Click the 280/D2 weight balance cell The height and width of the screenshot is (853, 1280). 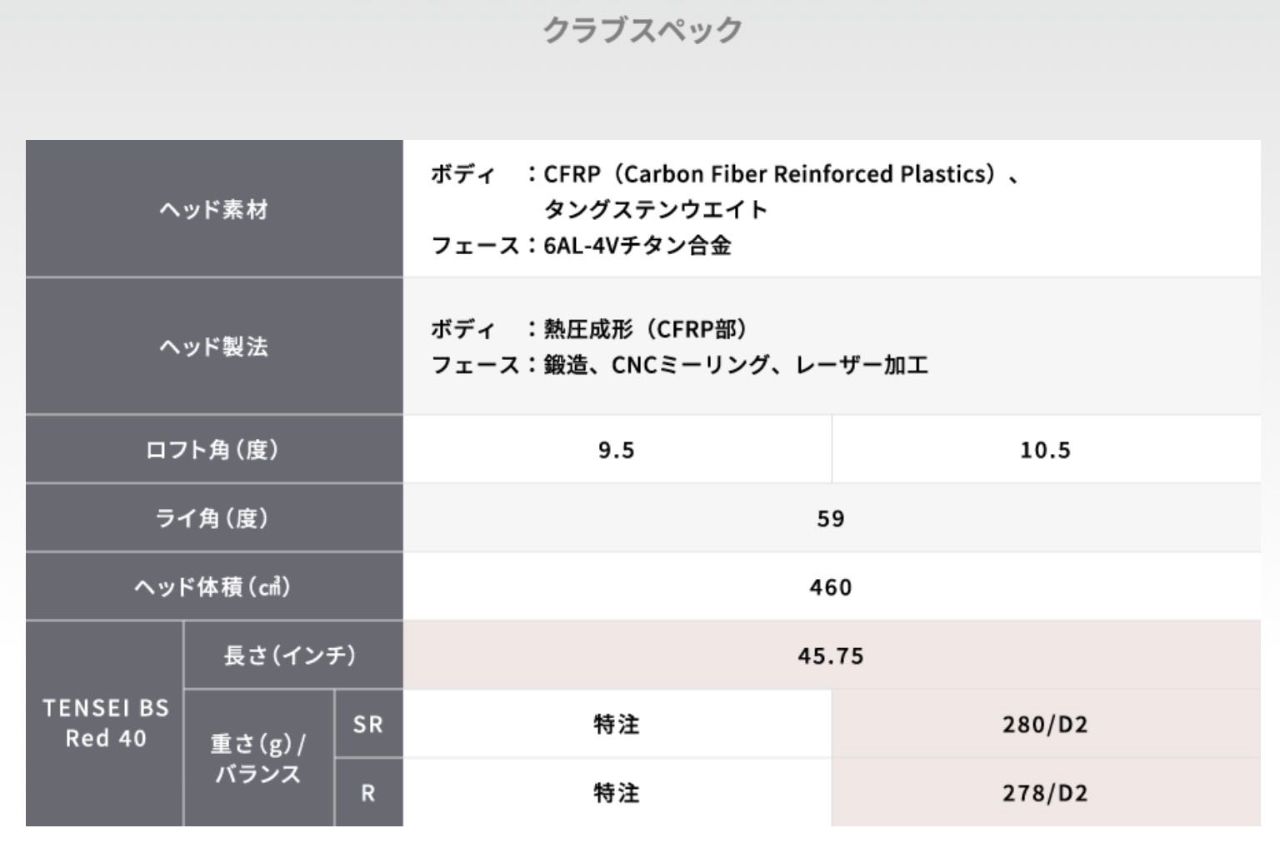(x=1045, y=724)
